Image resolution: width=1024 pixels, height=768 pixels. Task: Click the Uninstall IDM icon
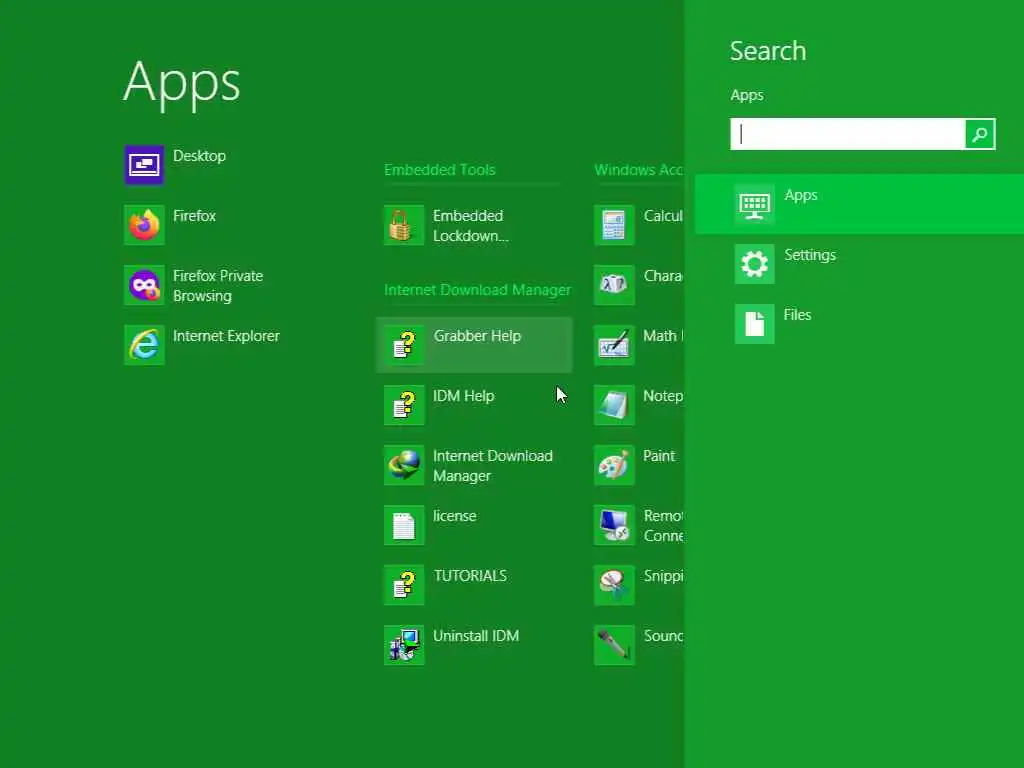point(404,645)
